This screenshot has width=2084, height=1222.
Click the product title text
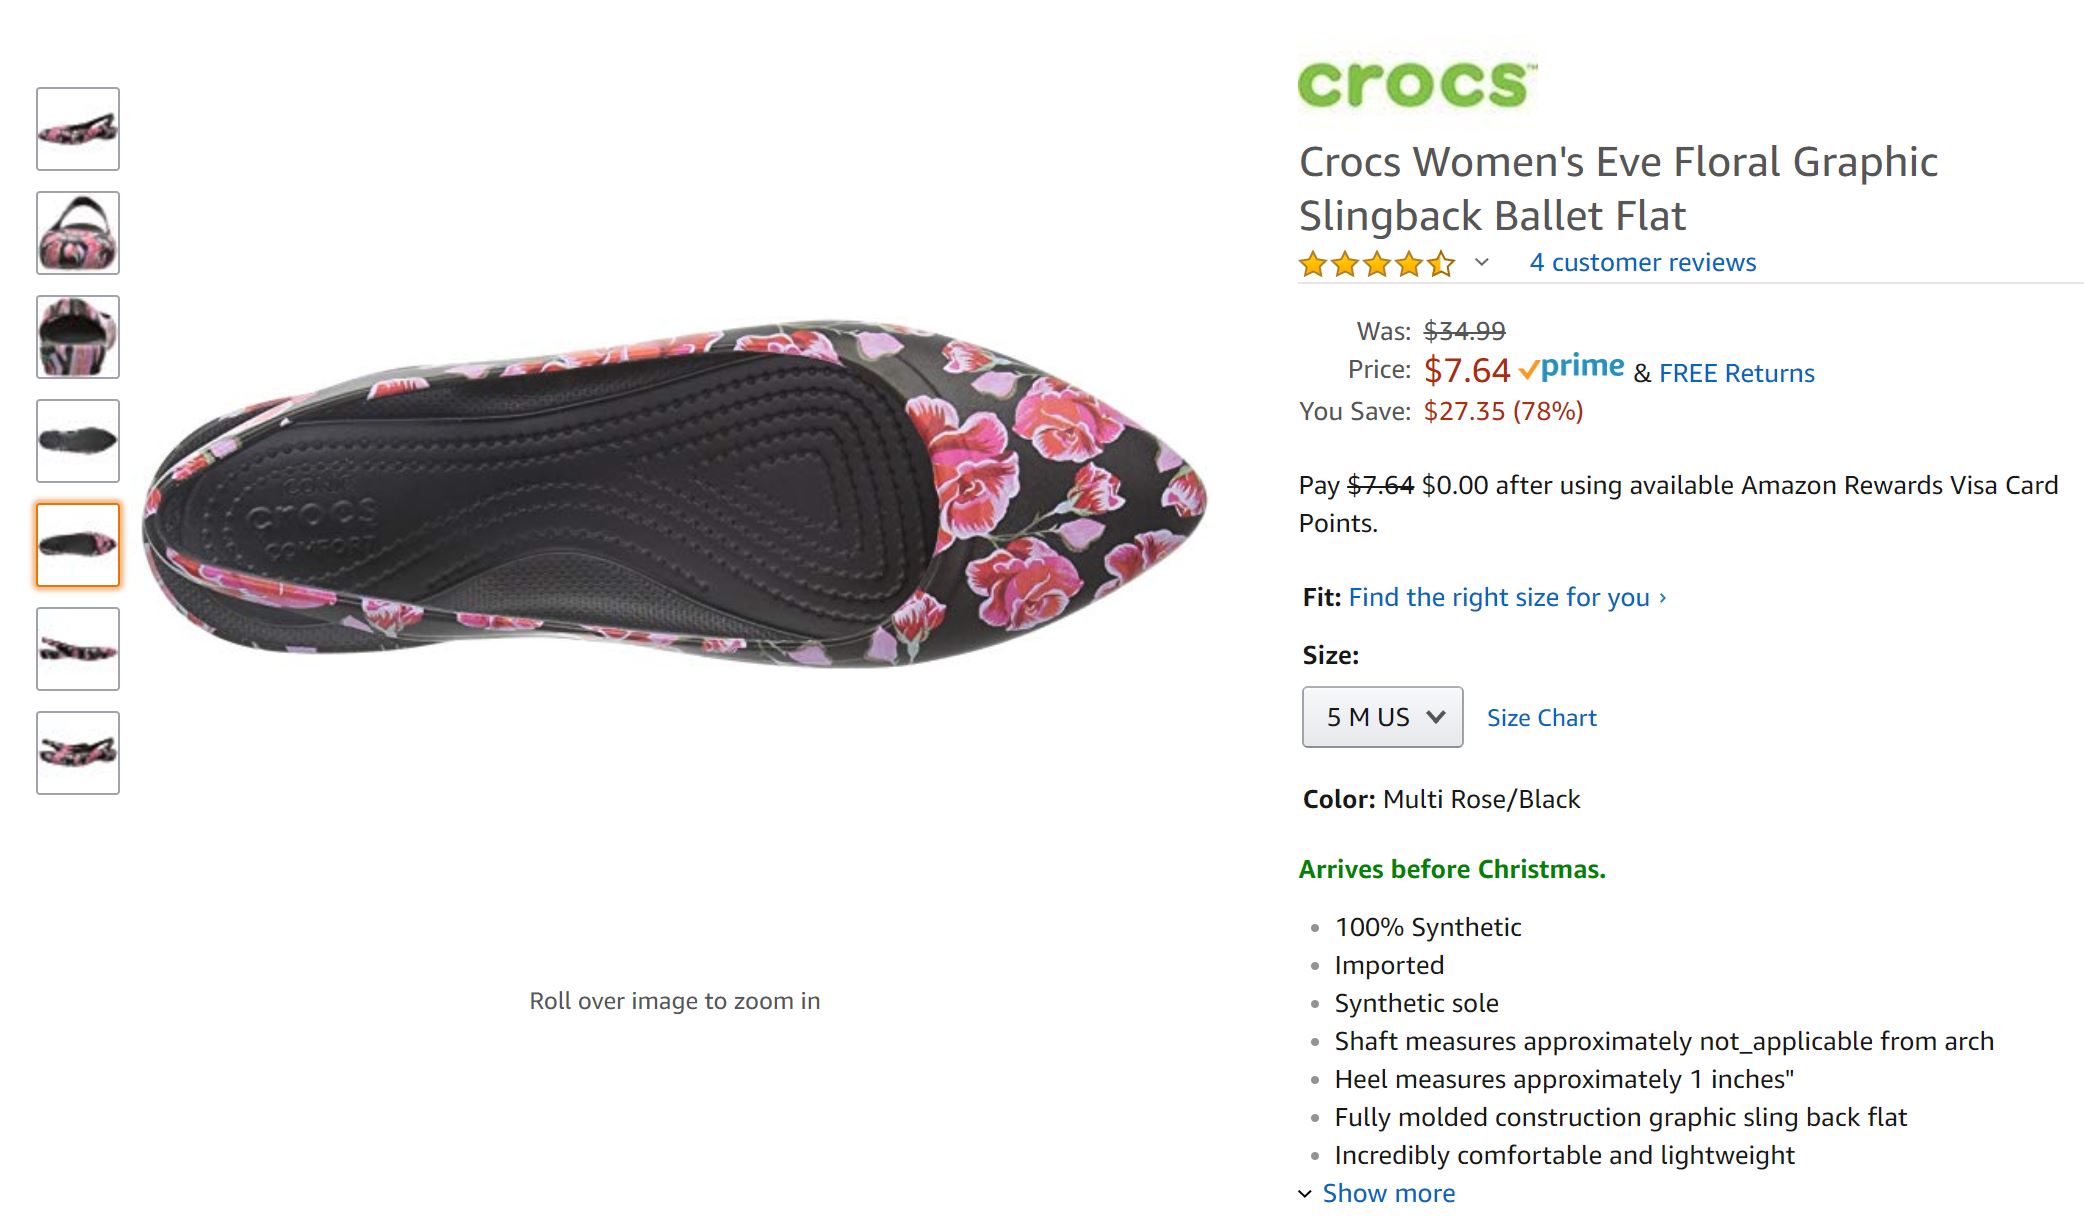pos(1617,188)
